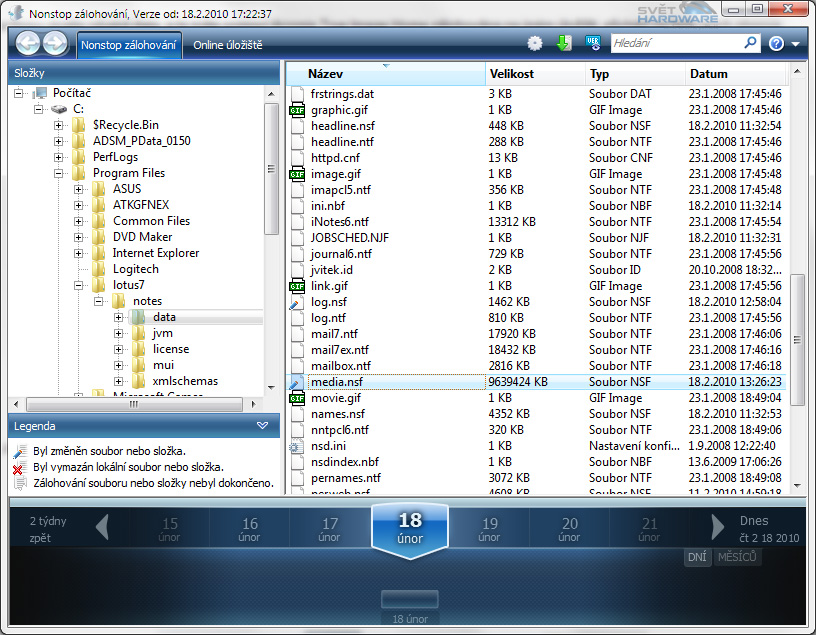
Task: Expand the ASUS folder node
Action: [78, 189]
